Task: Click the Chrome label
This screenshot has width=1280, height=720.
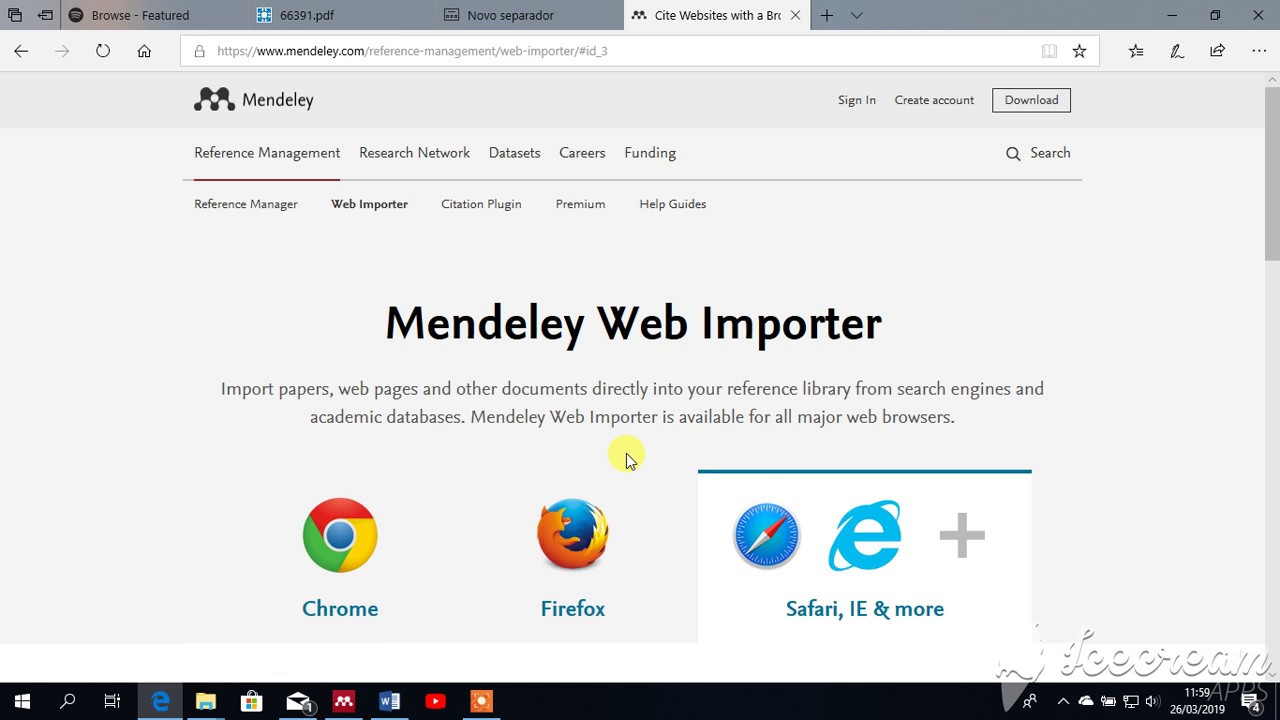Action: 340,608
